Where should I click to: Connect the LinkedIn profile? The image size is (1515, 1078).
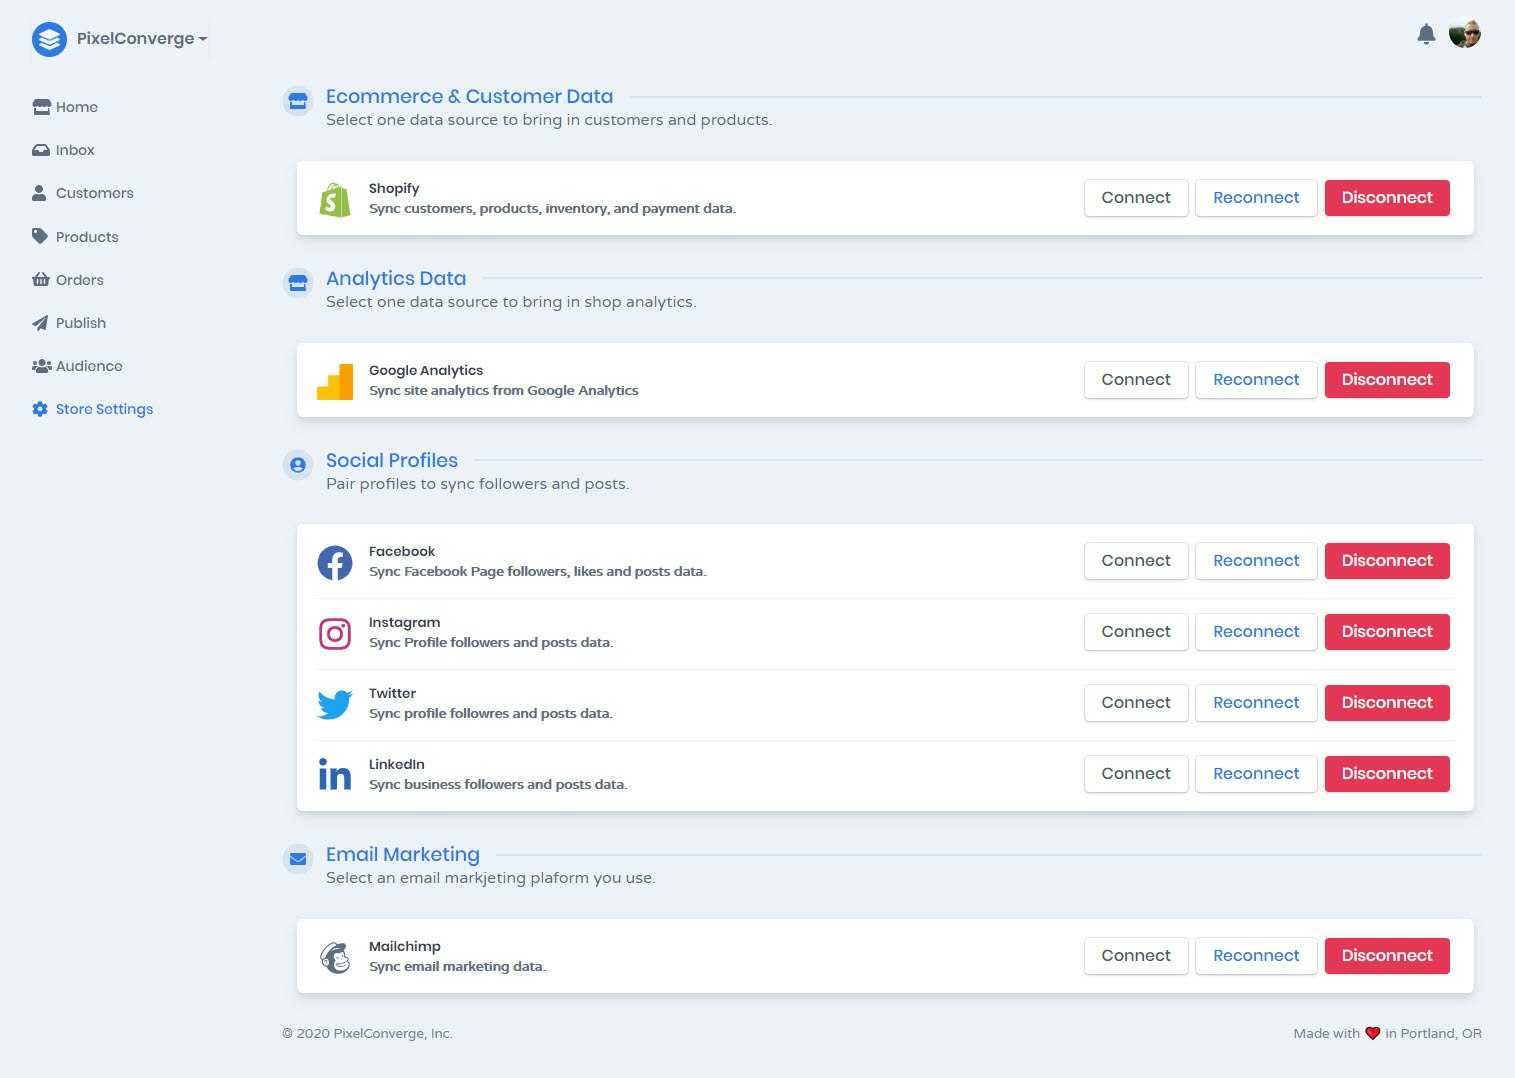1136,774
